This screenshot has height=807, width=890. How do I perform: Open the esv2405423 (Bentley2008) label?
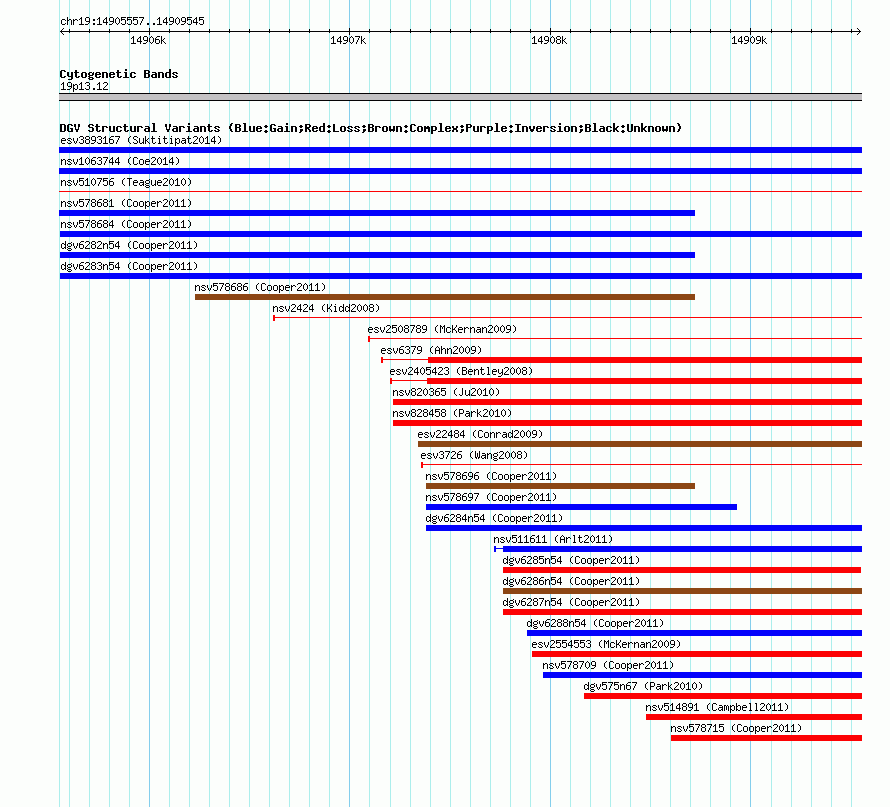coord(461,371)
